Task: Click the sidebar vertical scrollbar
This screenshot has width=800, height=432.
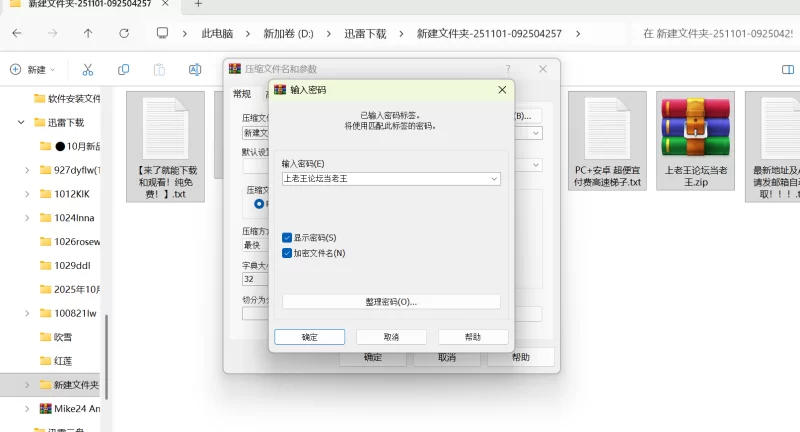Action: tap(106, 357)
